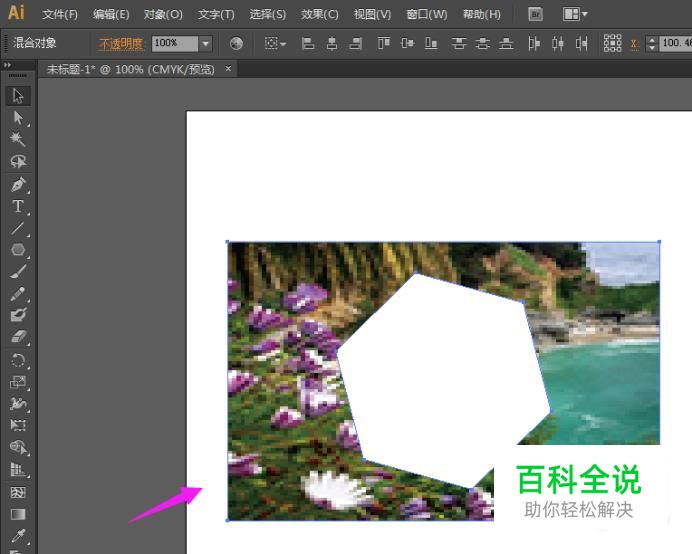Open the Align To dropdown
This screenshot has width=692, height=554.
click(275, 43)
